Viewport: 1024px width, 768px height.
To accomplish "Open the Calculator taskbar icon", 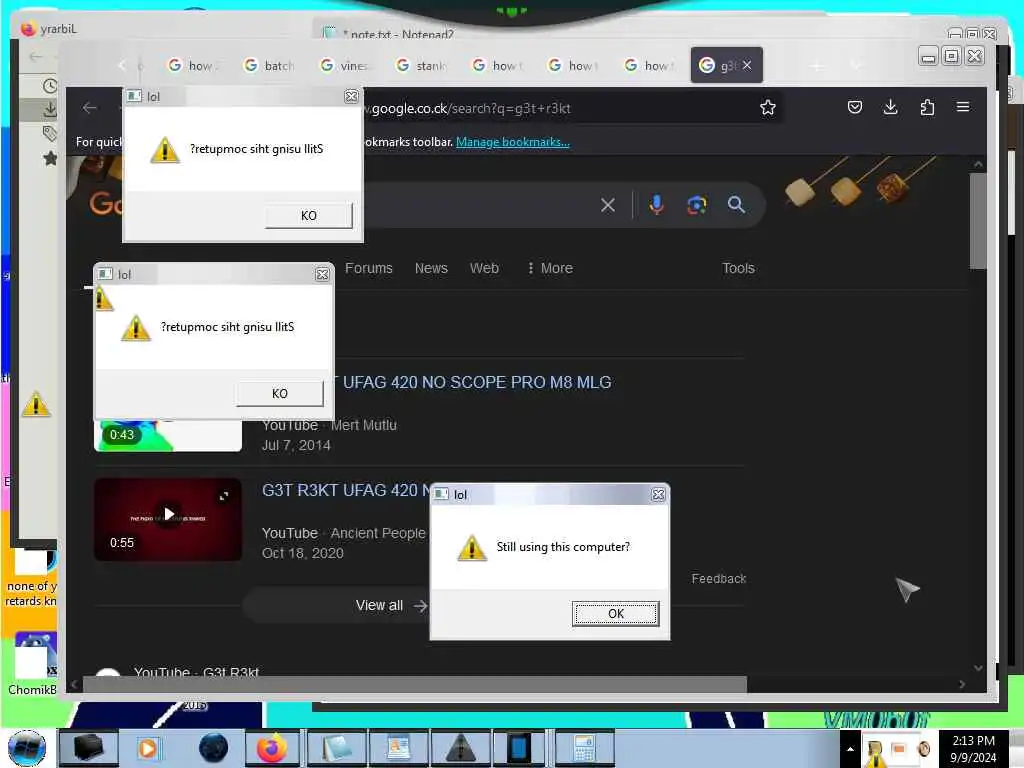I will tap(583, 748).
